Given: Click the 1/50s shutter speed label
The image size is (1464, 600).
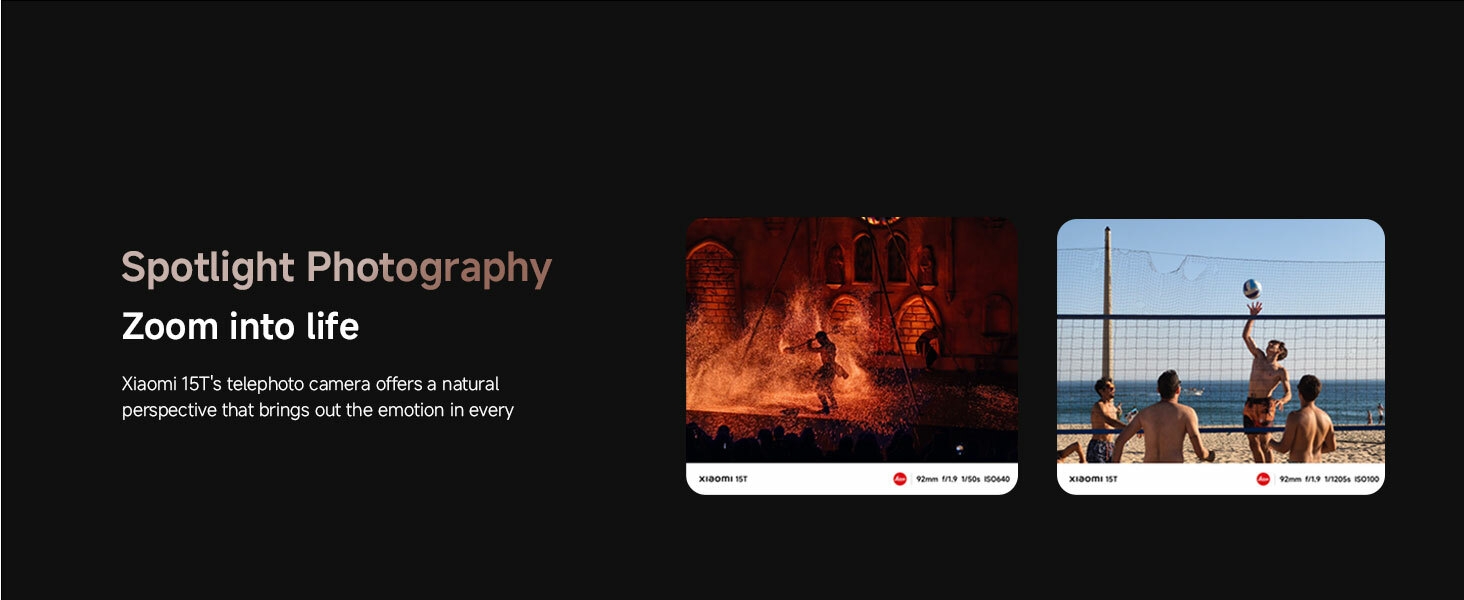Looking at the screenshot, I should pos(970,478).
